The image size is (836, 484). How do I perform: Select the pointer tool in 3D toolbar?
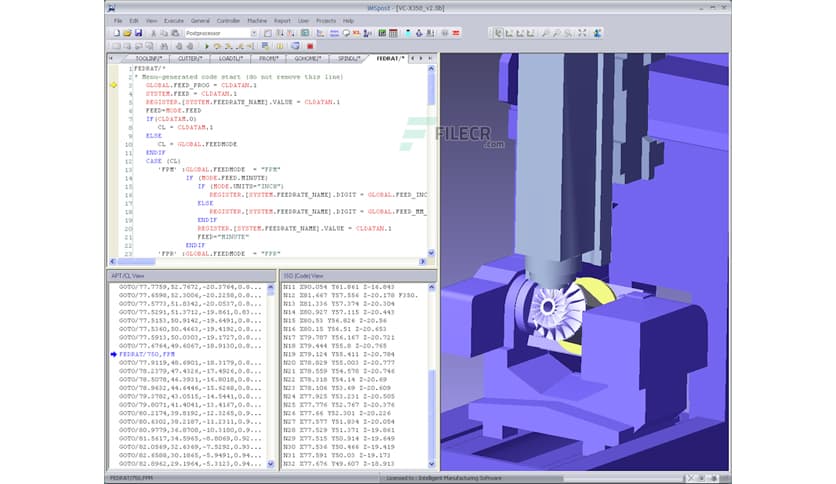(x=498, y=33)
